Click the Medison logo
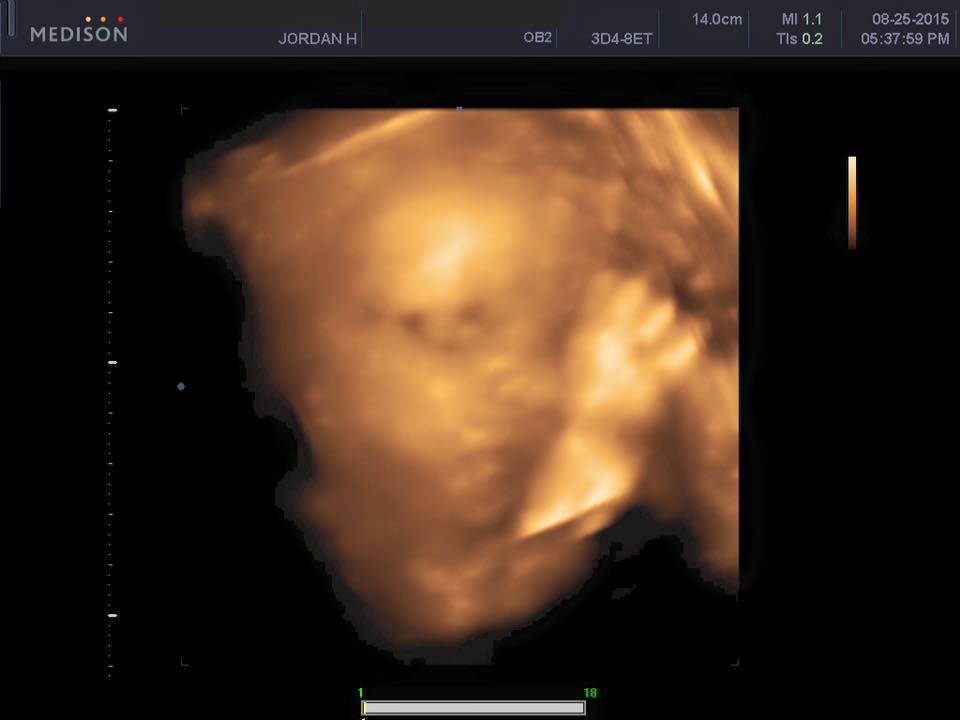The width and height of the screenshot is (960, 720). coord(79,34)
